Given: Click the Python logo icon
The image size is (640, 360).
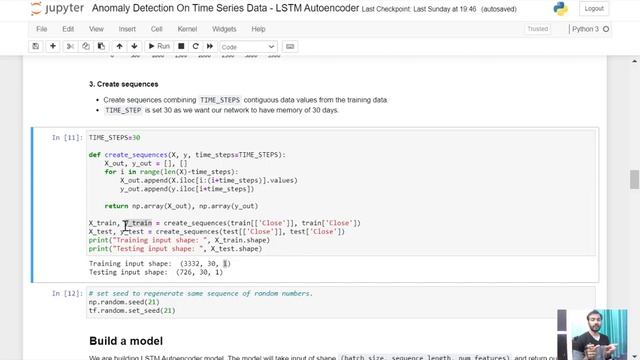Looking at the screenshot, I should 560,9.
